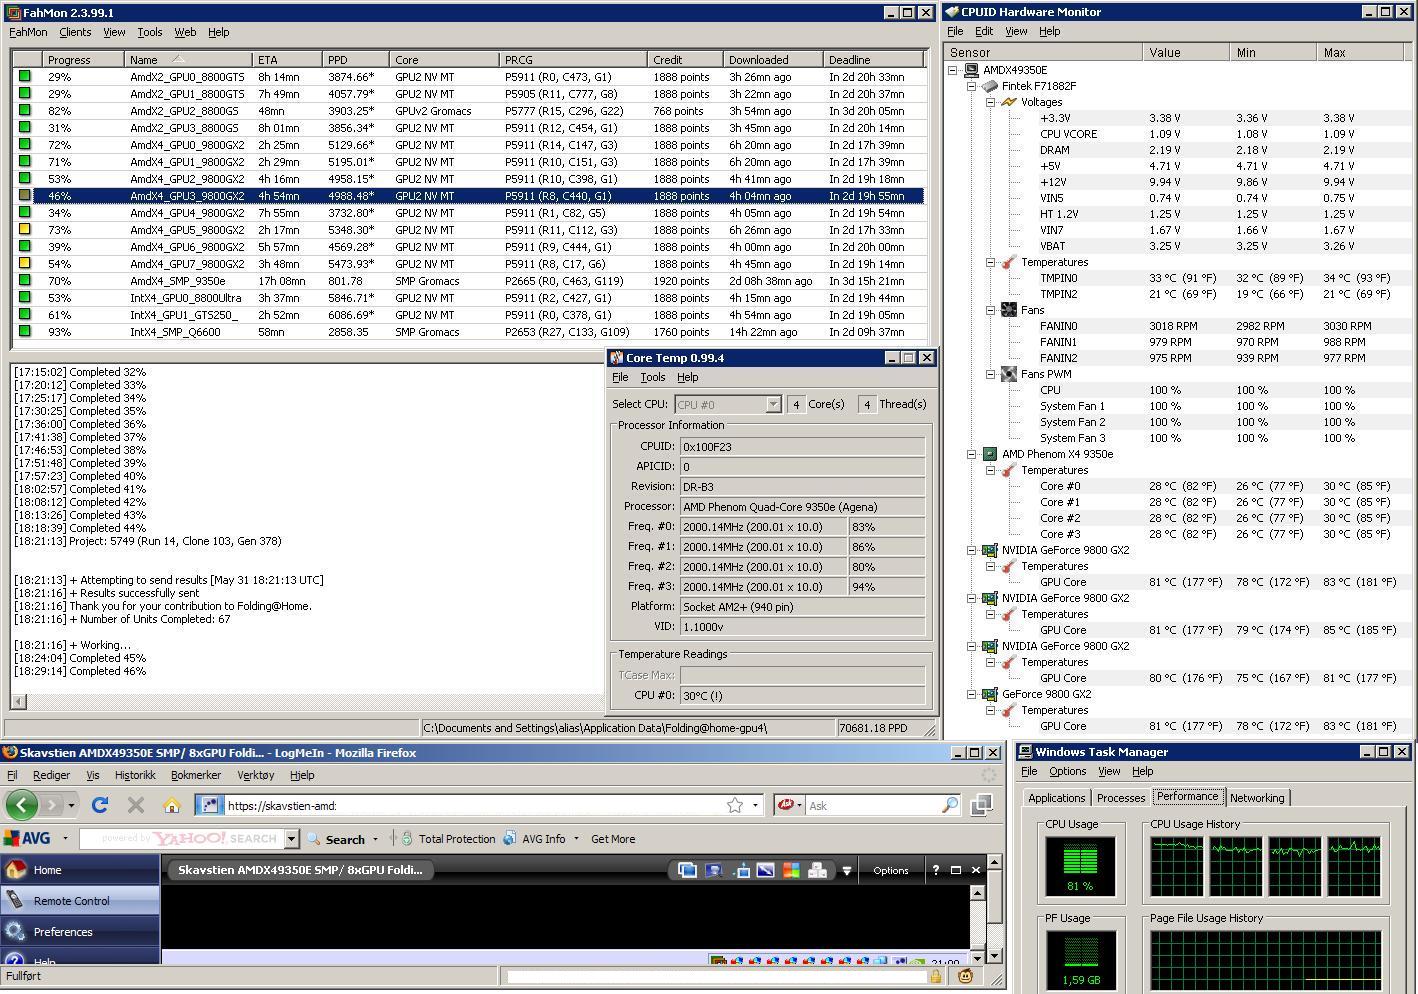Screen dimensions: 1418x994
Task: Click LogMeIn full-screen monitors icon
Action: coord(687,870)
